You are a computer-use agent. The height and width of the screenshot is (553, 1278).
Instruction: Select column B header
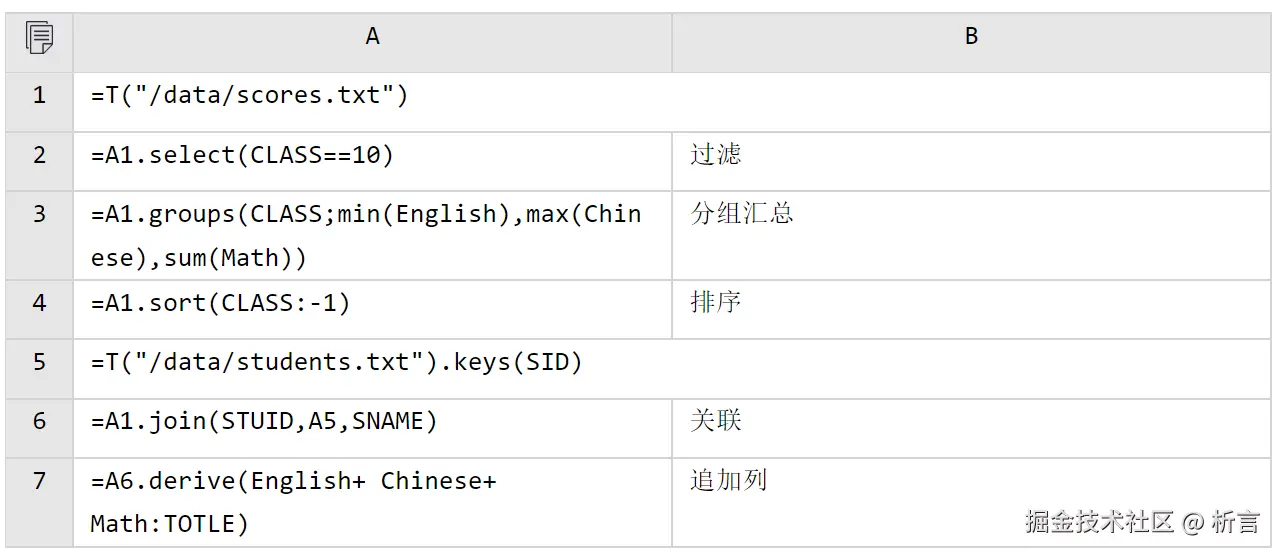point(970,38)
